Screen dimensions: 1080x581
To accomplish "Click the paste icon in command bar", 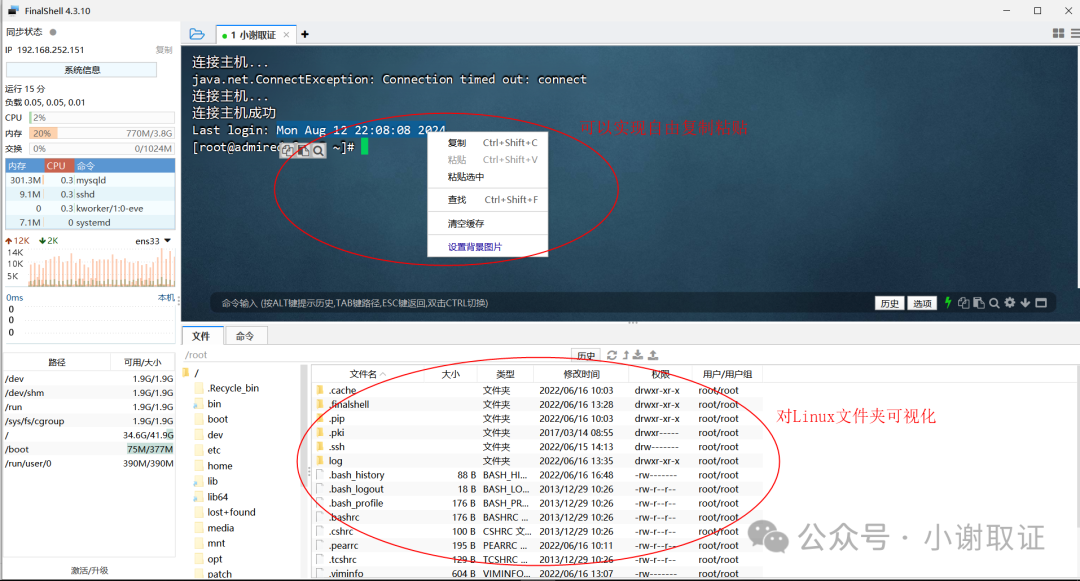I will (x=979, y=303).
